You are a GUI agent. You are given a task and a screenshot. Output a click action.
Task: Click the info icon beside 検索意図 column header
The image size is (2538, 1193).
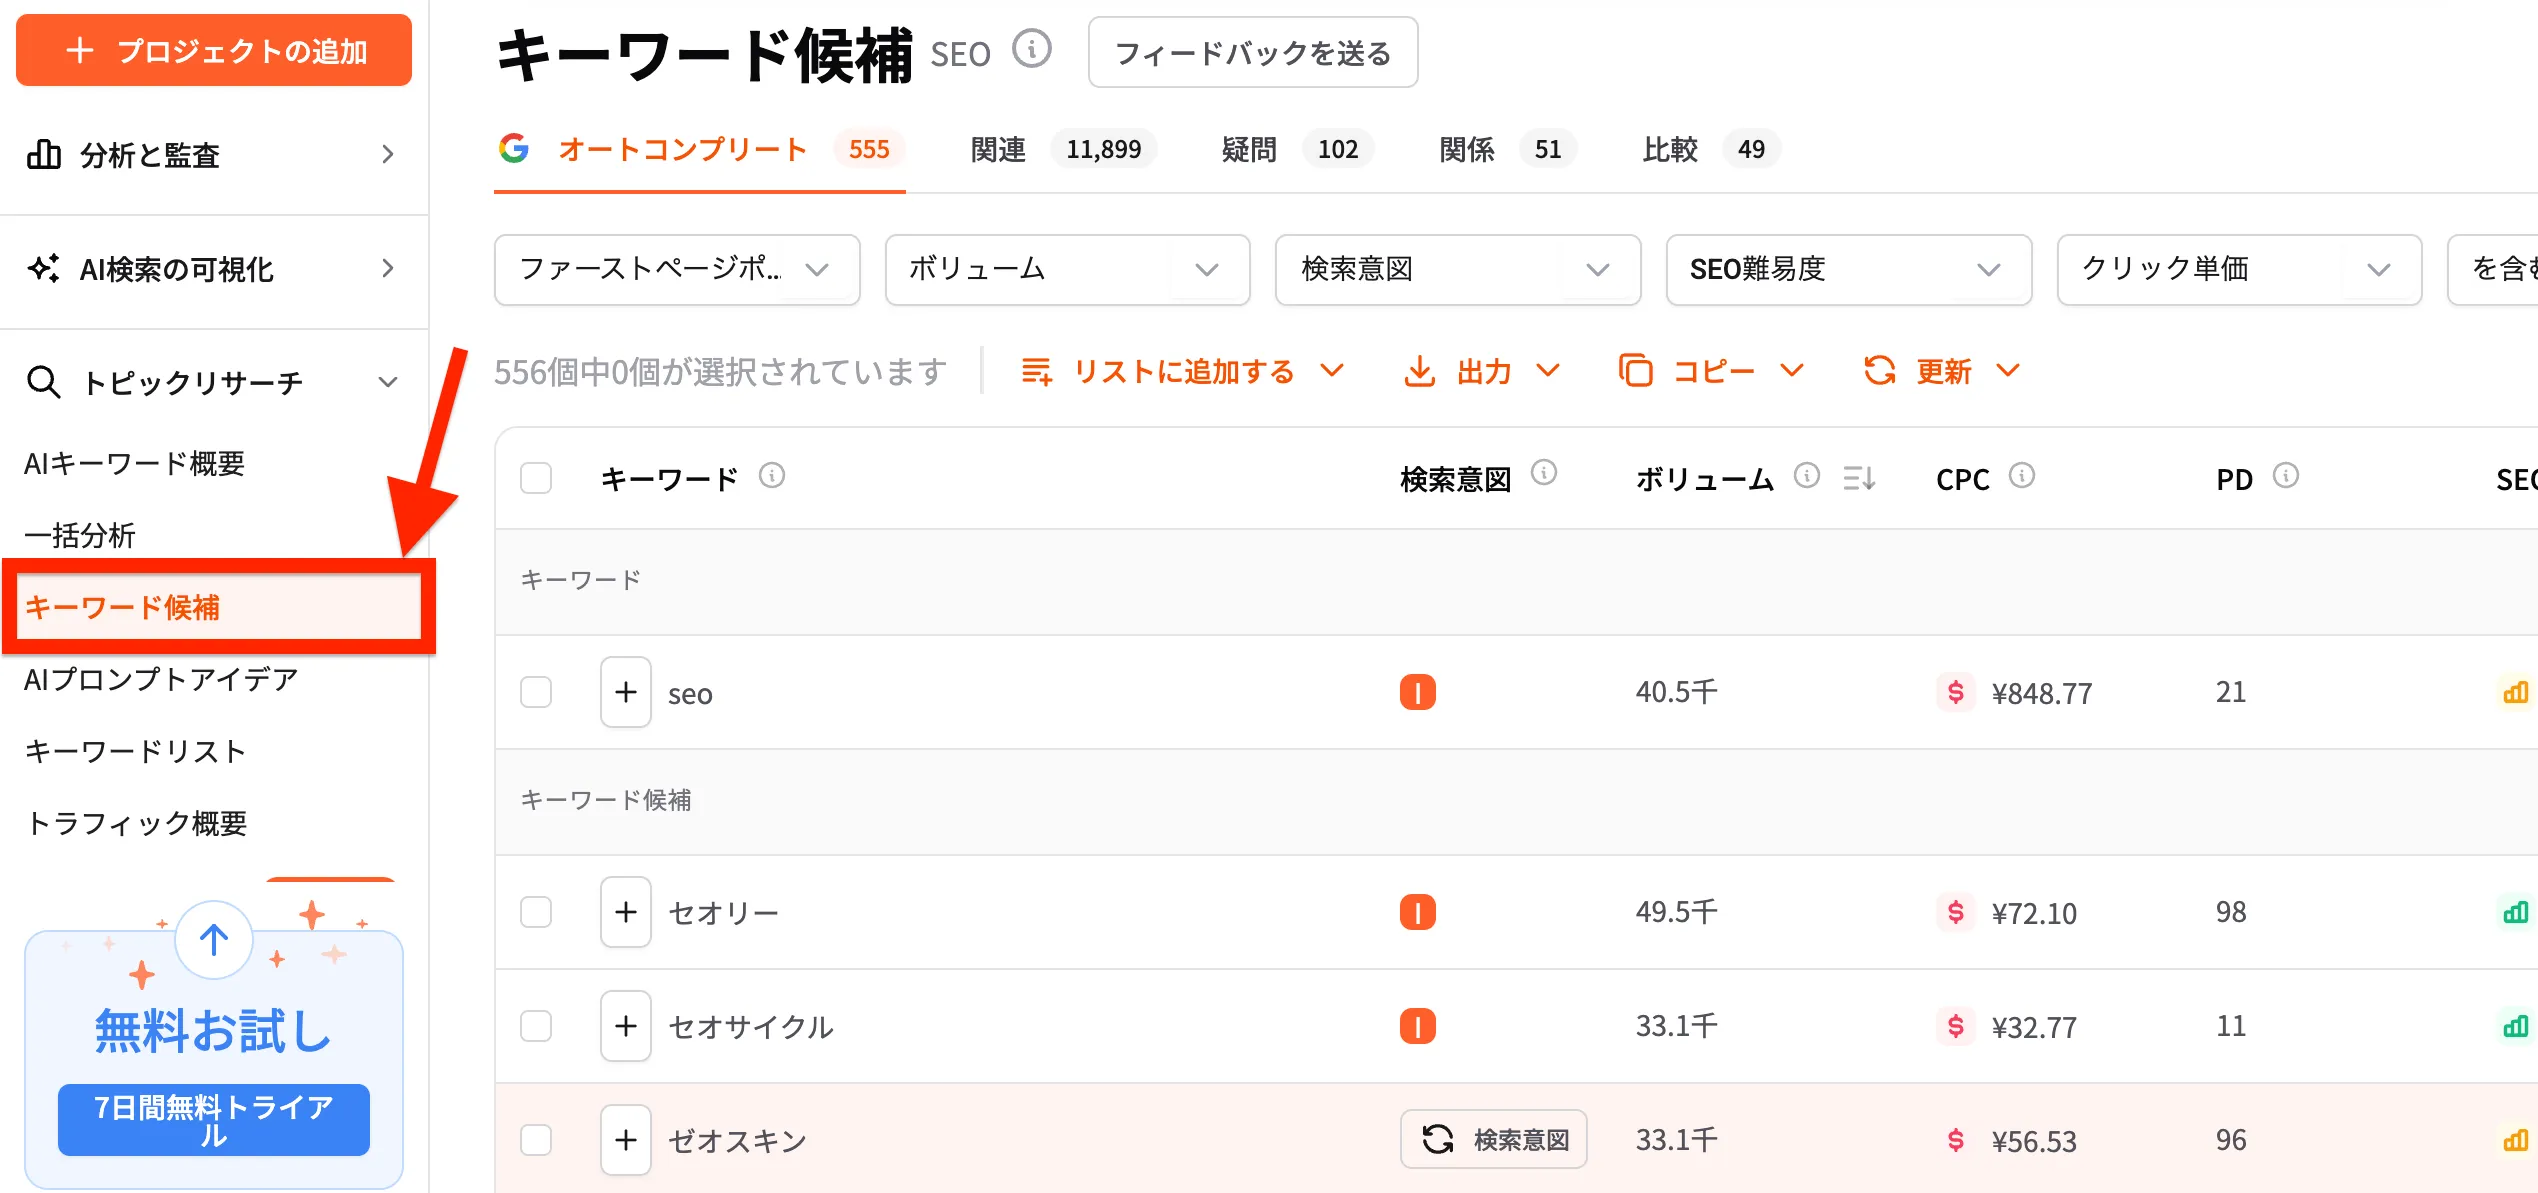point(1544,472)
